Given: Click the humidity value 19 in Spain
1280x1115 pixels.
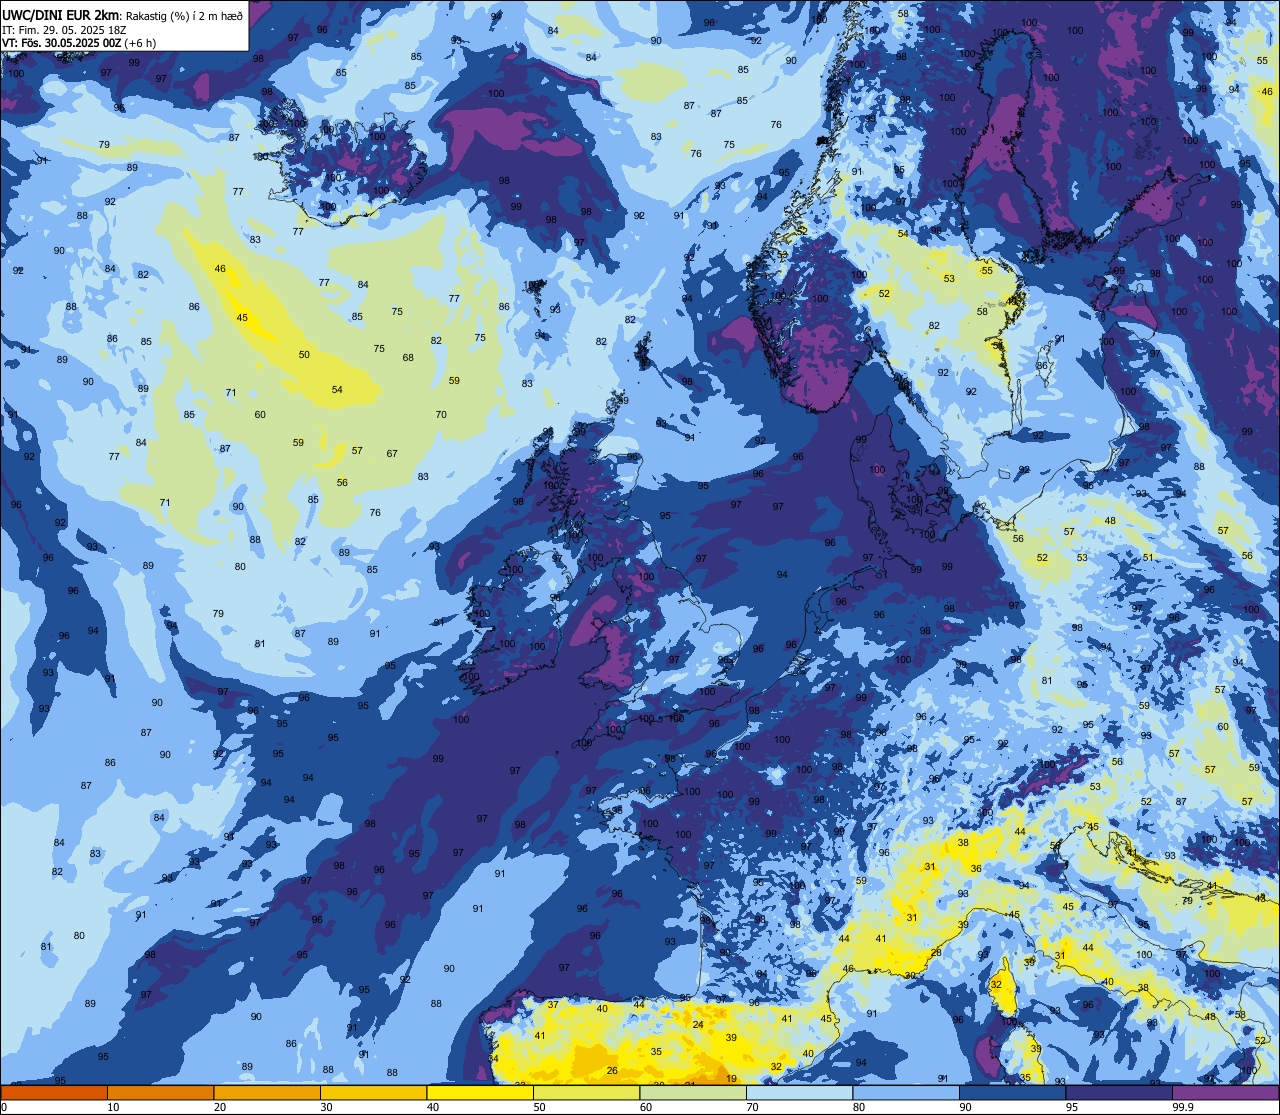Looking at the screenshot, I should [x=732, y=1079].
